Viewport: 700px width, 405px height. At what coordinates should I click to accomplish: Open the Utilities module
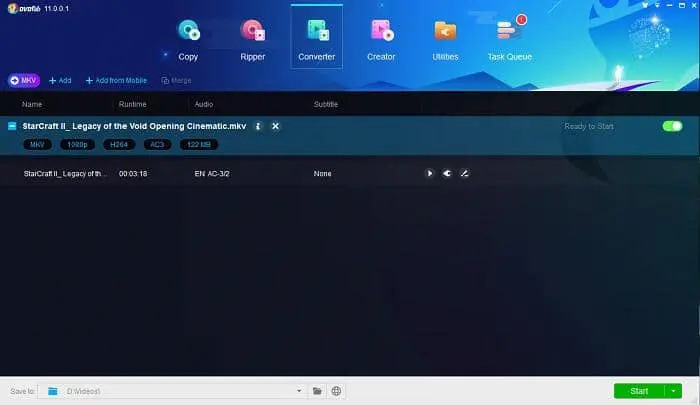click(445, 39)
